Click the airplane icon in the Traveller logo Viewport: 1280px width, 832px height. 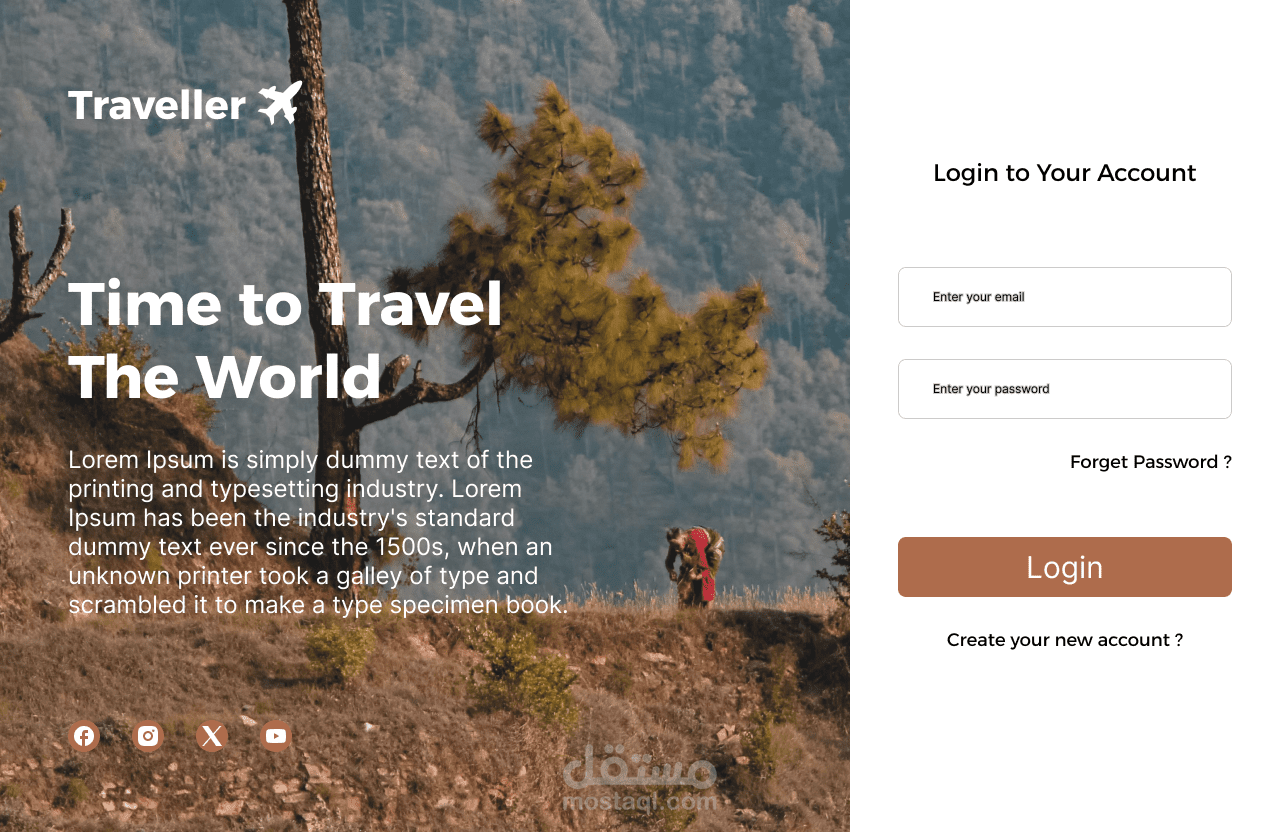[280, 103]
